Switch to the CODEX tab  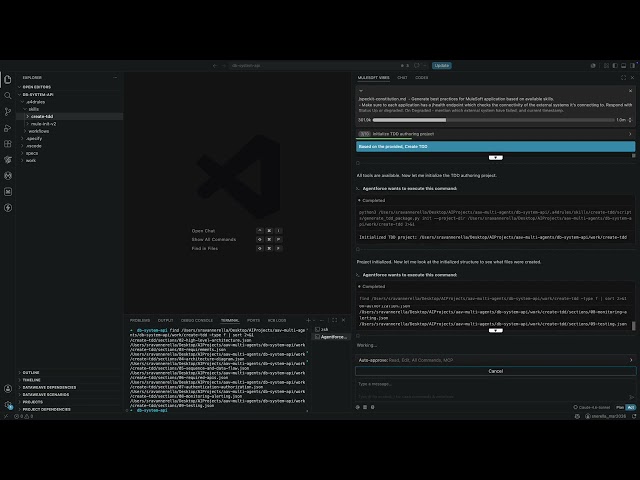[x=422, y=78]
